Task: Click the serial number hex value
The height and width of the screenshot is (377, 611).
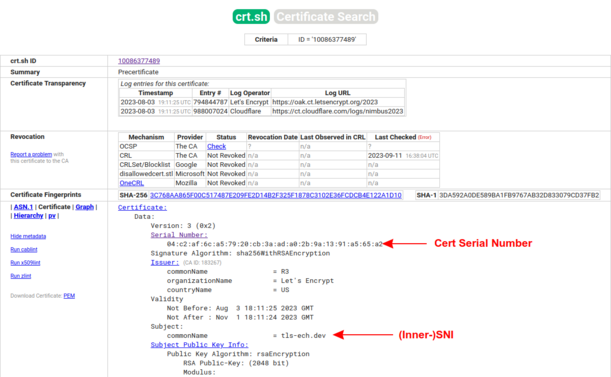Action: pyautogui.click(x=275, y=244)
